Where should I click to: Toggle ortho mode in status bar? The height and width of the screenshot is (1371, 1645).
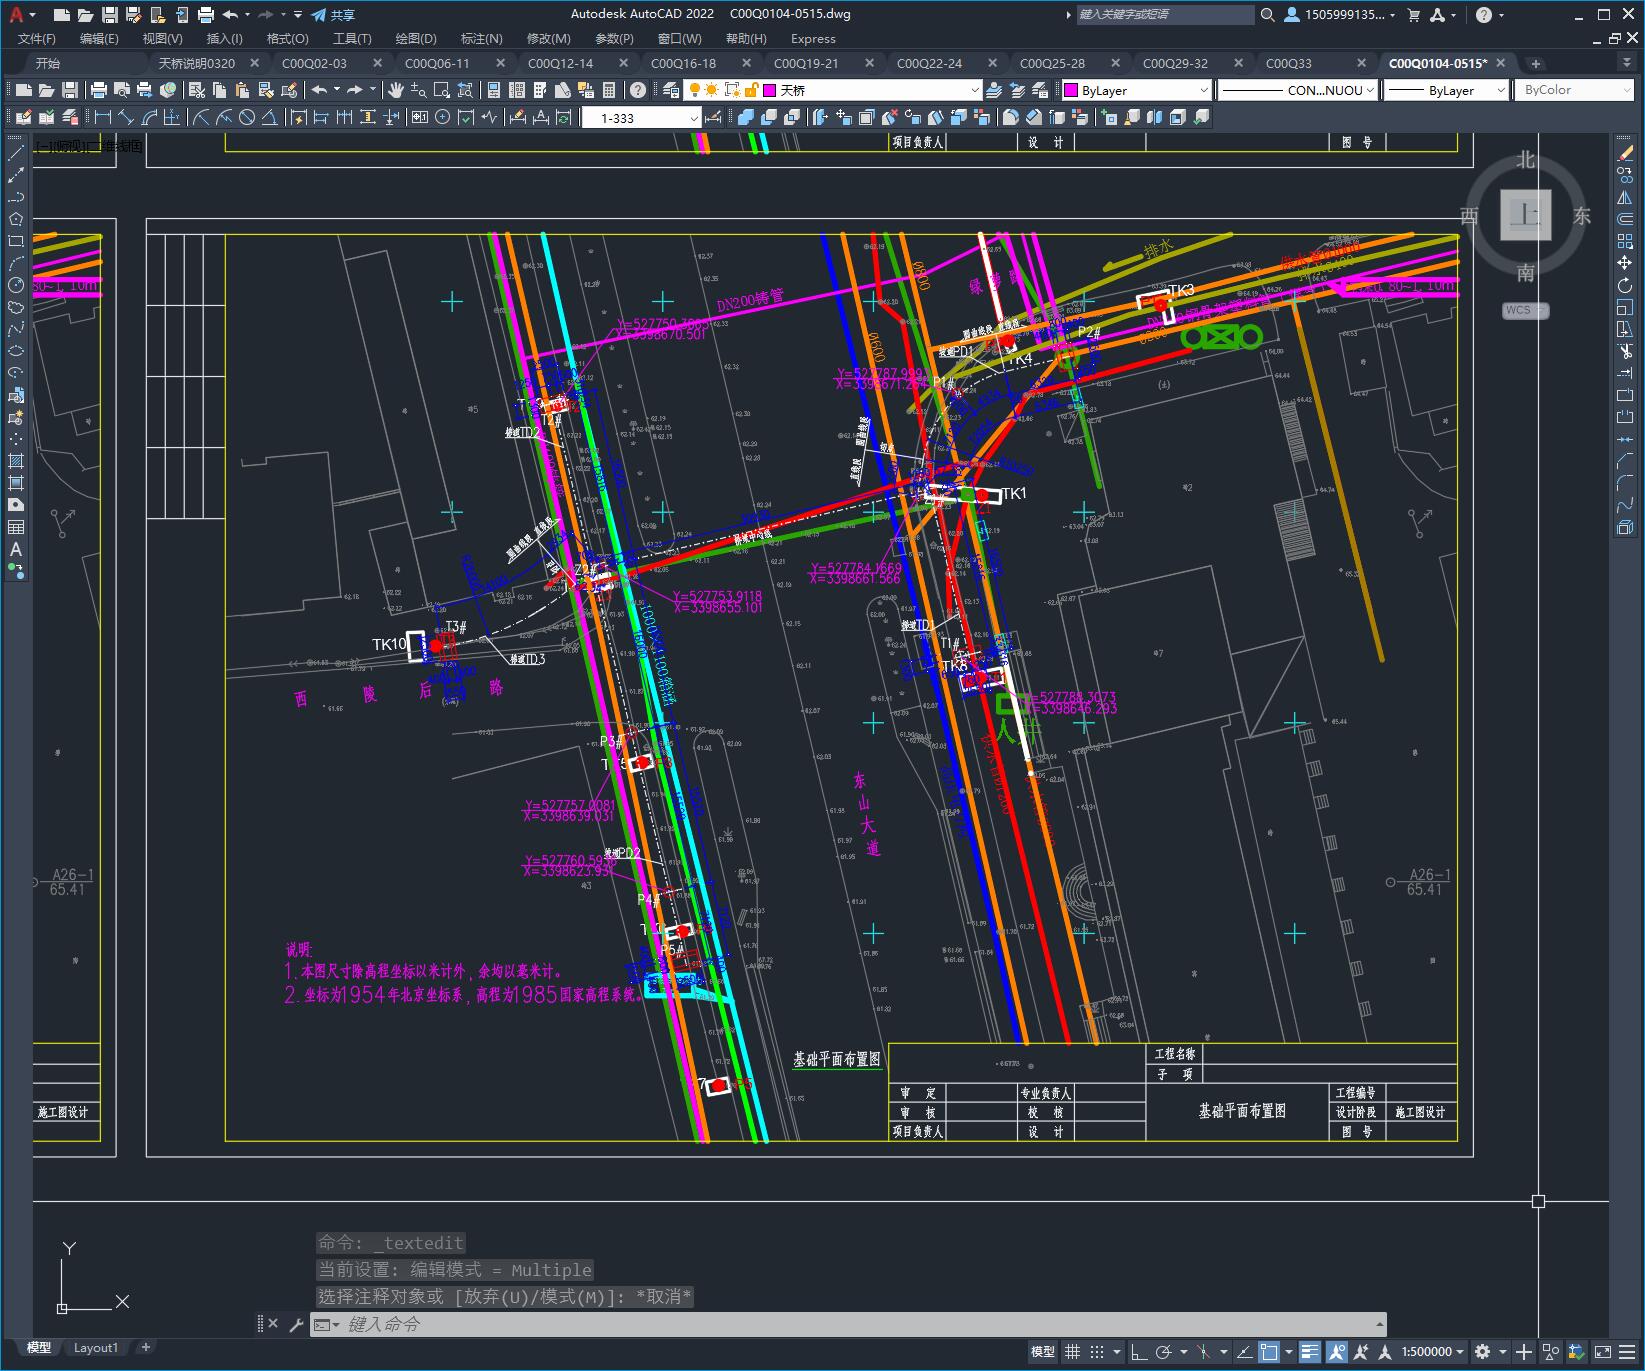click(1139, 1352)
